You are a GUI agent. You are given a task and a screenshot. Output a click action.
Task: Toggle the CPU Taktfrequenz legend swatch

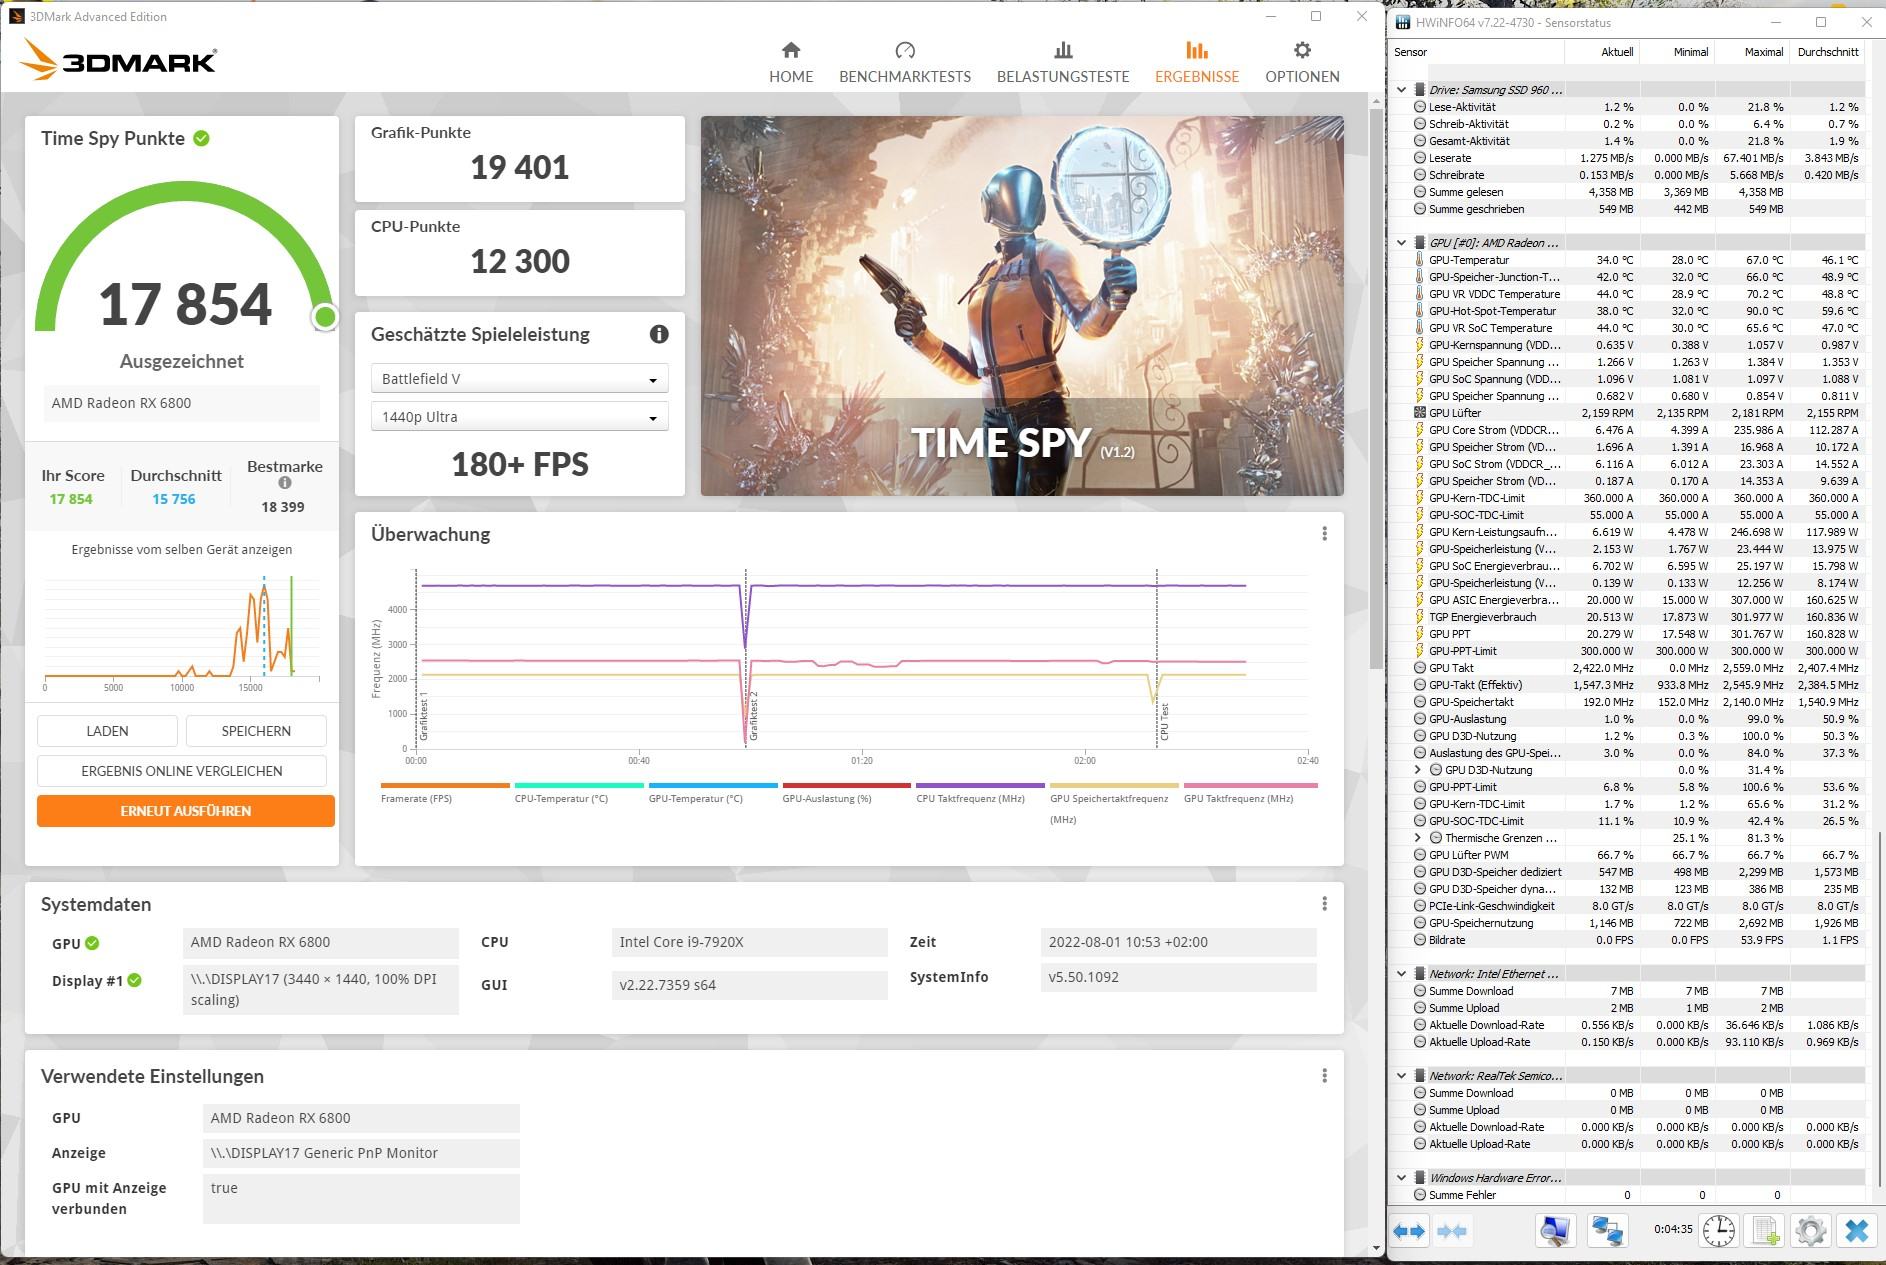pos(980,786)
